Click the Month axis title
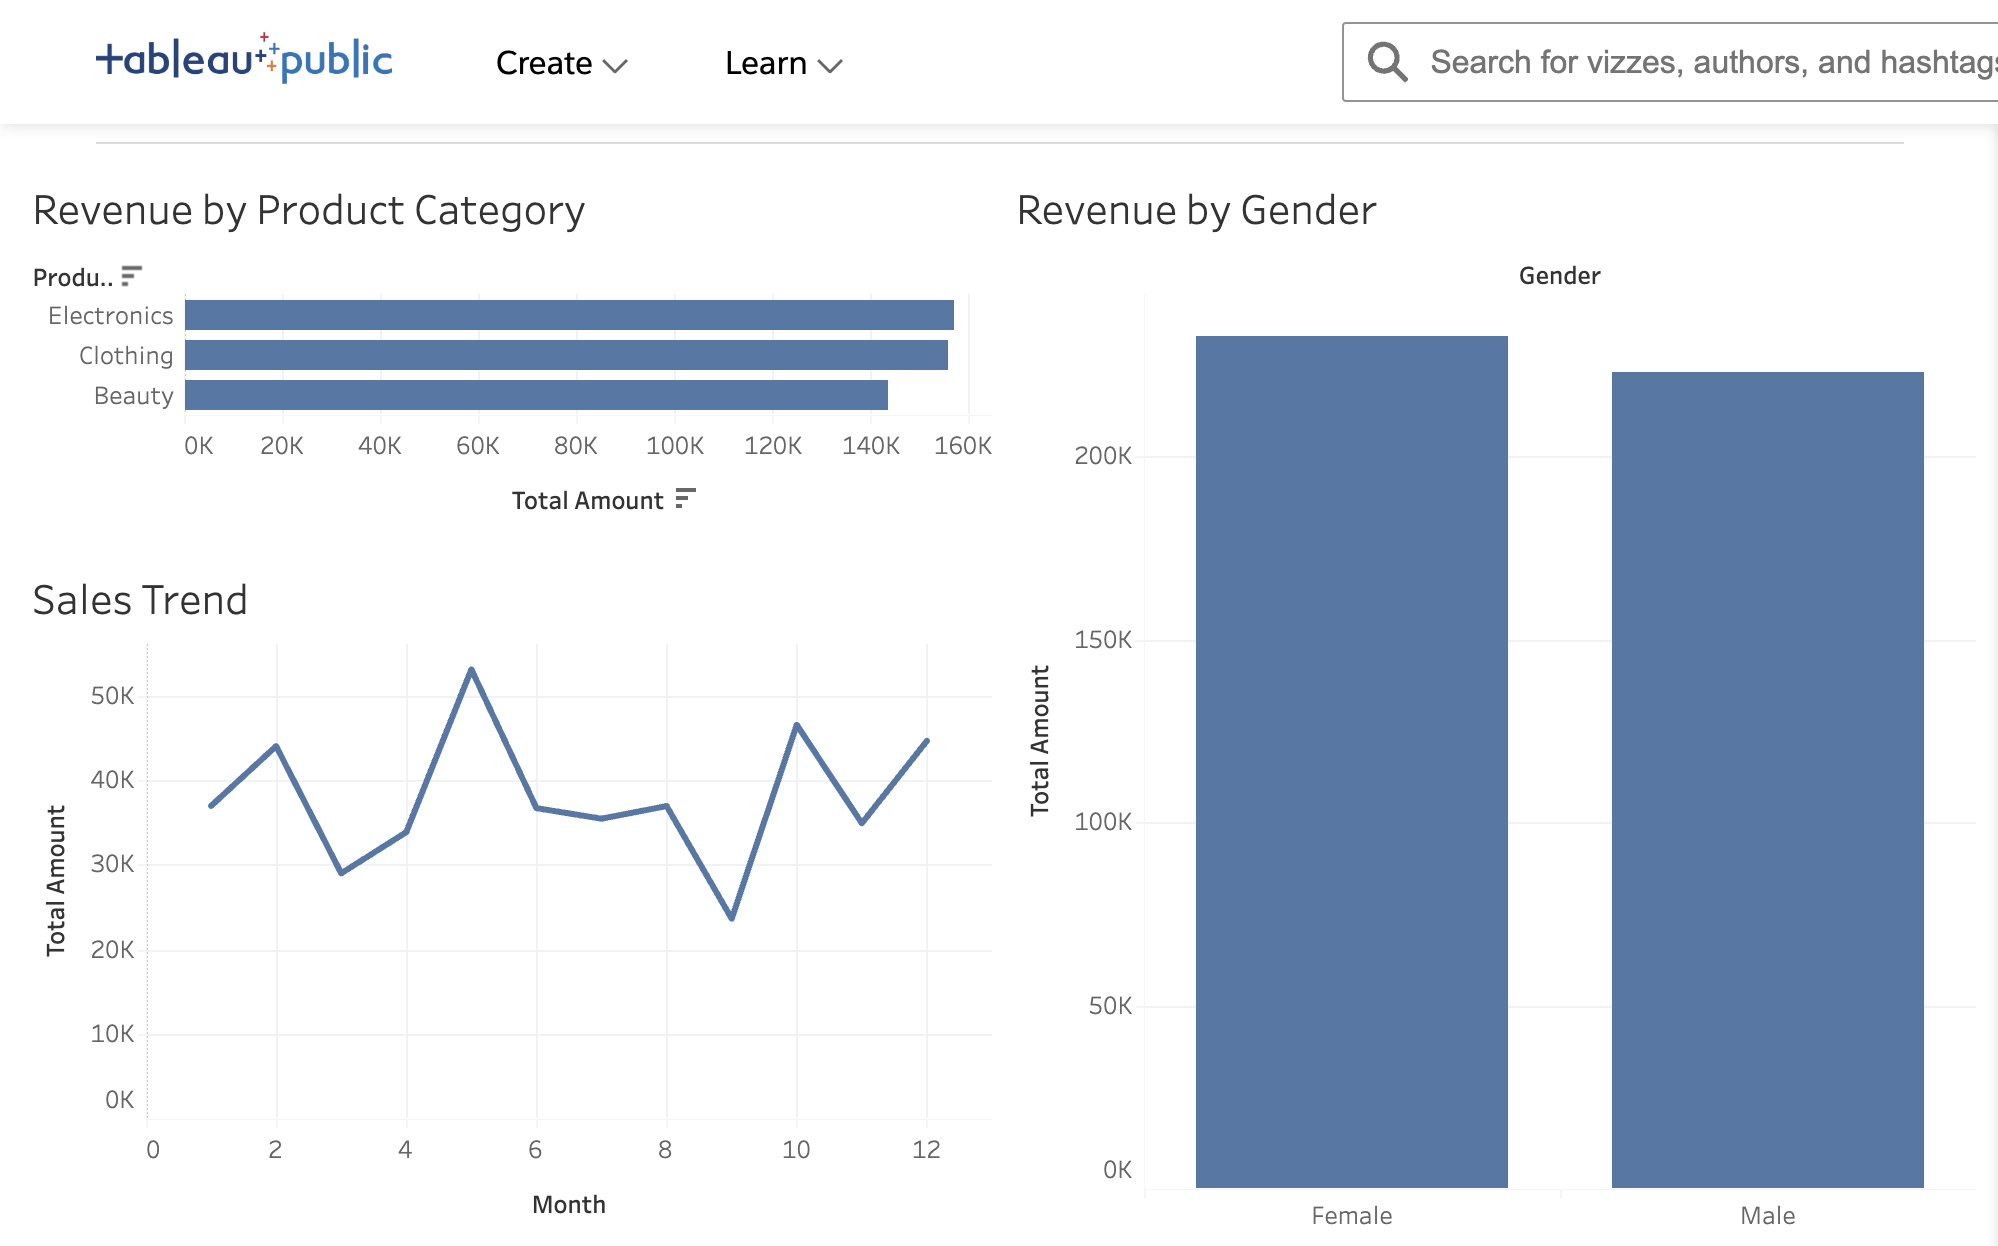This screenshot has width=1998, height=1246. pos(568,1205)
